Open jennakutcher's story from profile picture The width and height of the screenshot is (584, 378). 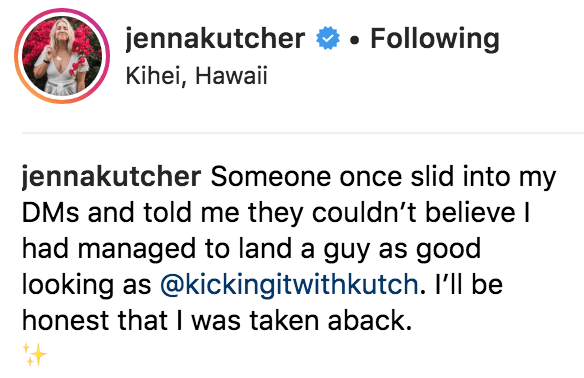click(x=62, y=56)
